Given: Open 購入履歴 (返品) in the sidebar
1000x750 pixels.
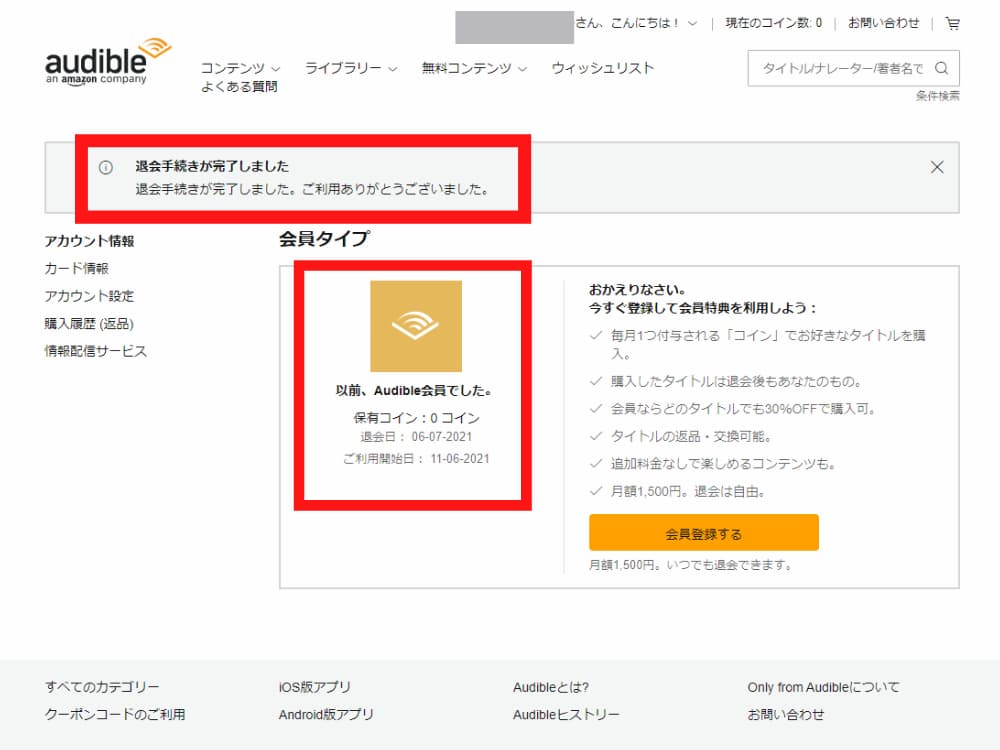Looking at the screenshot, I should coord(89,323).
